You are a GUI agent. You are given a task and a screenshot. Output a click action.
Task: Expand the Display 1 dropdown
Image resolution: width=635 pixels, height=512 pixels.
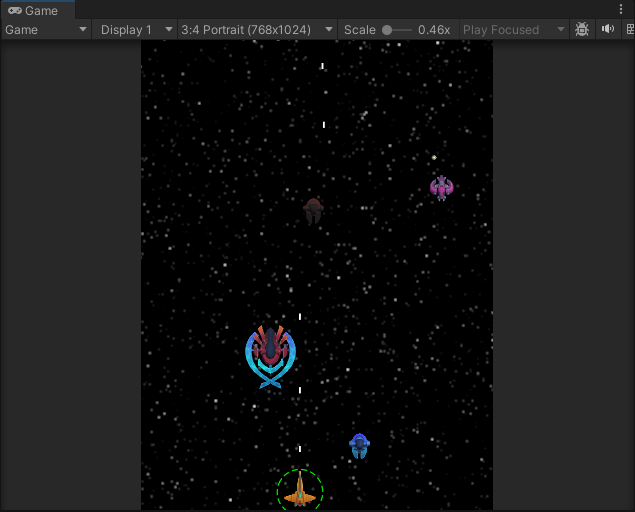coord(136,30)
